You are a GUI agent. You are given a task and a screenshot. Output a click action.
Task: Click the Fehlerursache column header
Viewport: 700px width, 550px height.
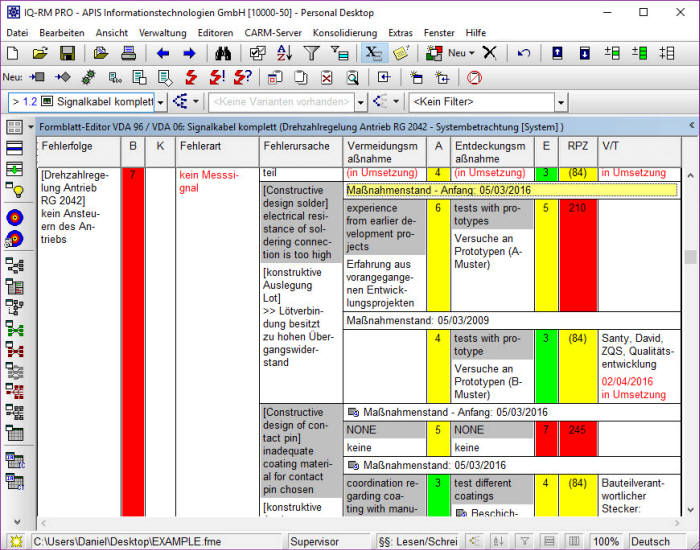[301, 152]
